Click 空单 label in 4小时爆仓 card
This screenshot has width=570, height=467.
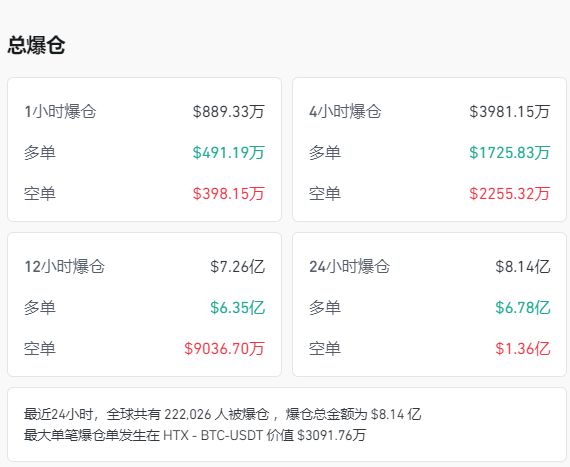pos(325,193)
